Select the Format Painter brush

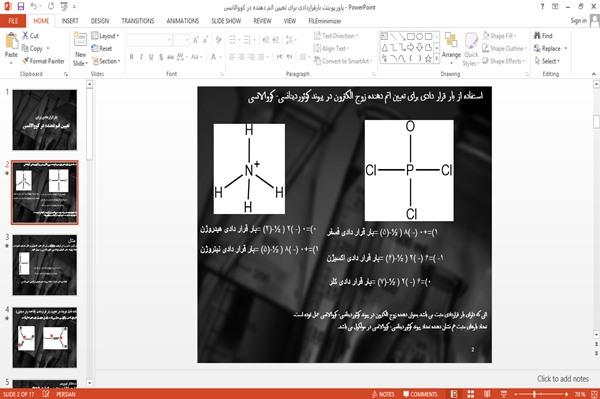(43, 61)
